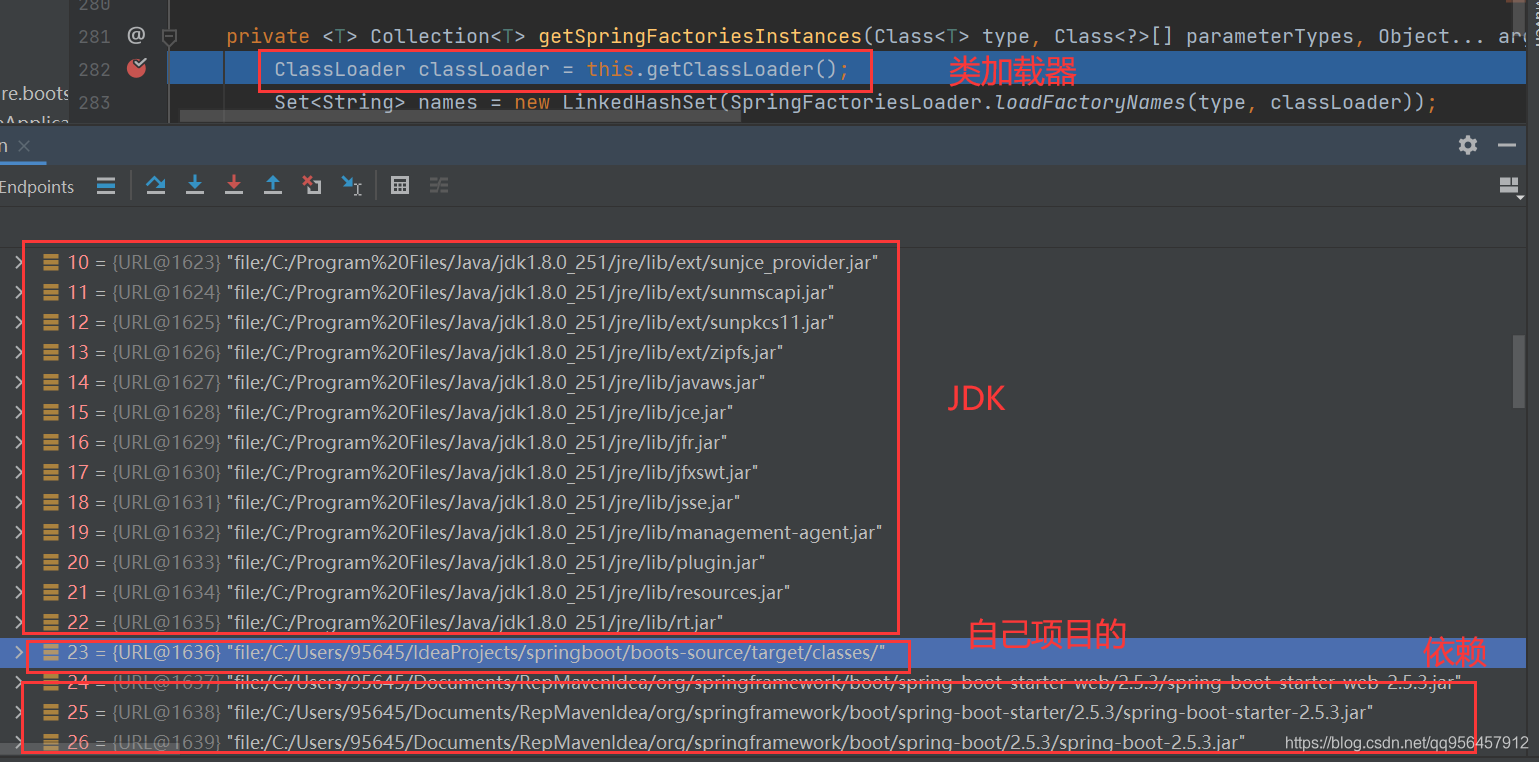Screen dimensions: 1539x762
Task: Open Evaluate Expression calculator icon
Action: tap(400, 185)
